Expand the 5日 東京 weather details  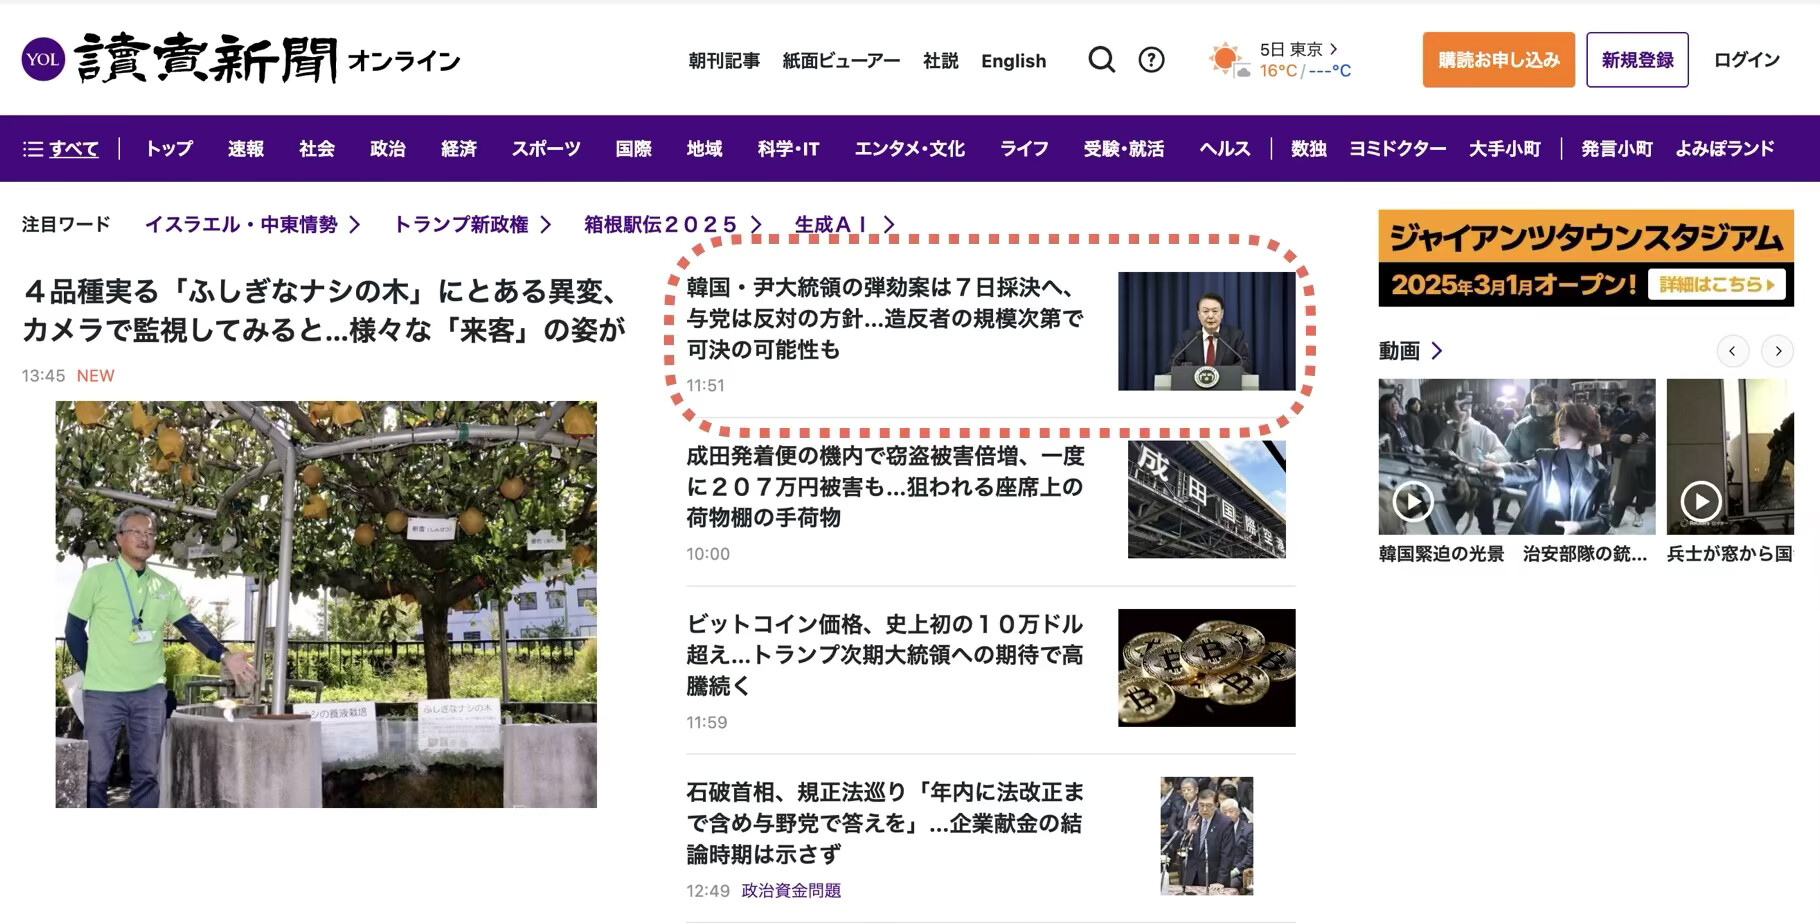1298,49
